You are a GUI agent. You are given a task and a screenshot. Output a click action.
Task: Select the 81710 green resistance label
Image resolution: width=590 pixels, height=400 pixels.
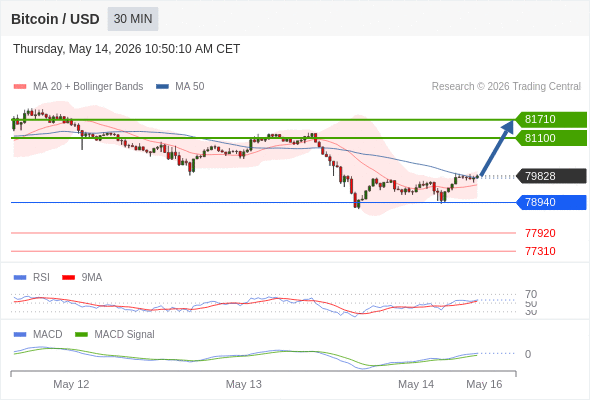coord(552,119)
